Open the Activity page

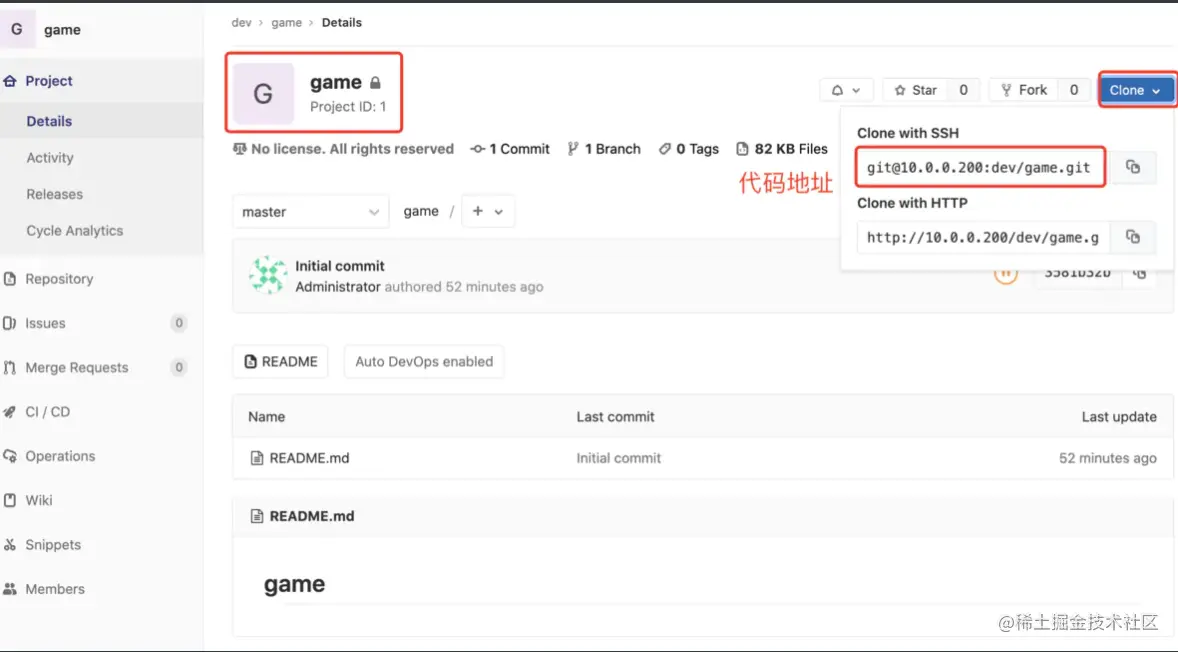pos(50,158)
